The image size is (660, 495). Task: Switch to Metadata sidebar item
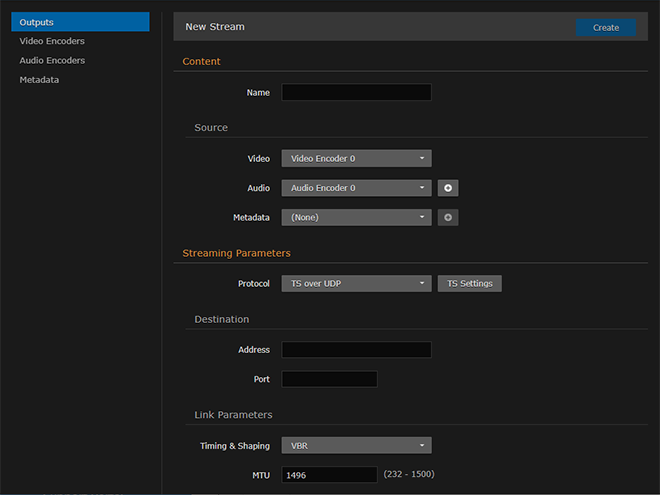39,79
